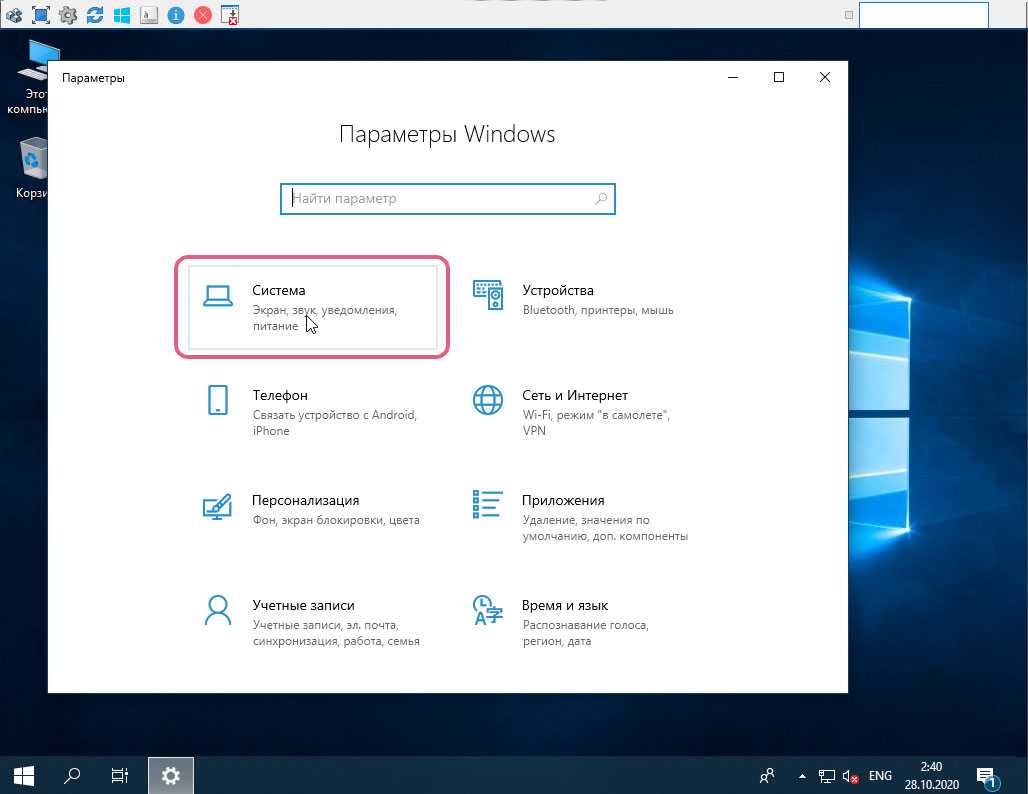
Task: Click the fullscreen frame icon in top toolbar
Action: click(x=41, y=14)
